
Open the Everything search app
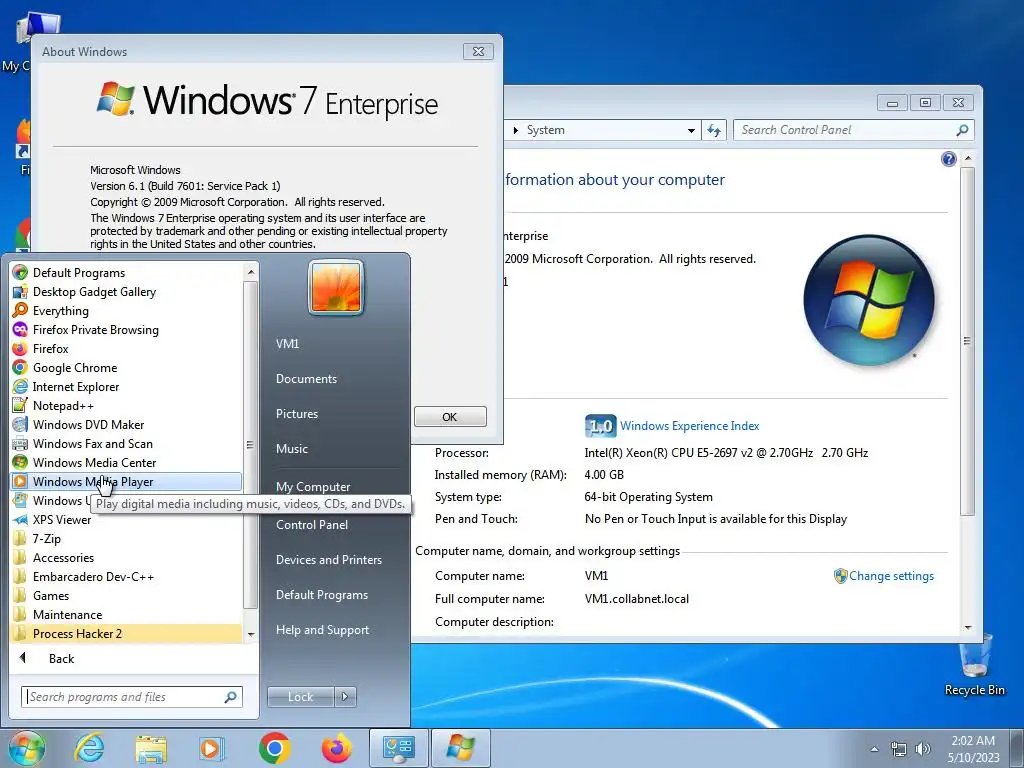coord(127,311)
